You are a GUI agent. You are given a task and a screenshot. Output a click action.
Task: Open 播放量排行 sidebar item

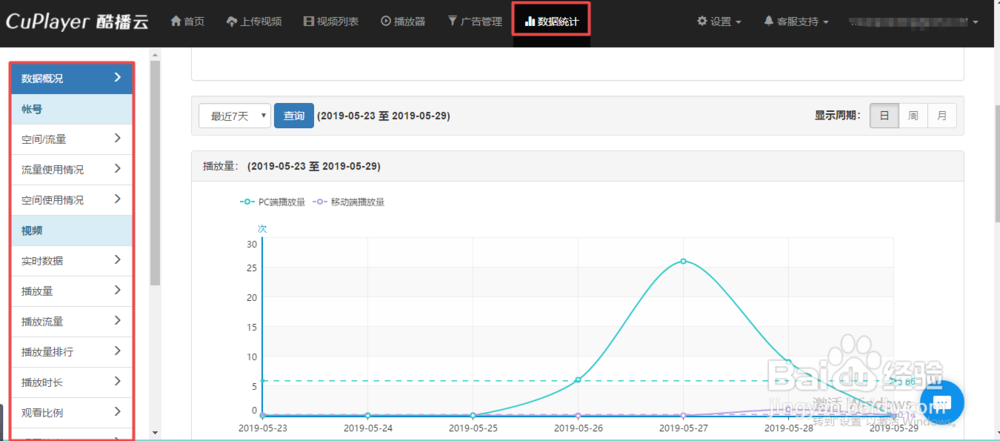tap(71, 352)
